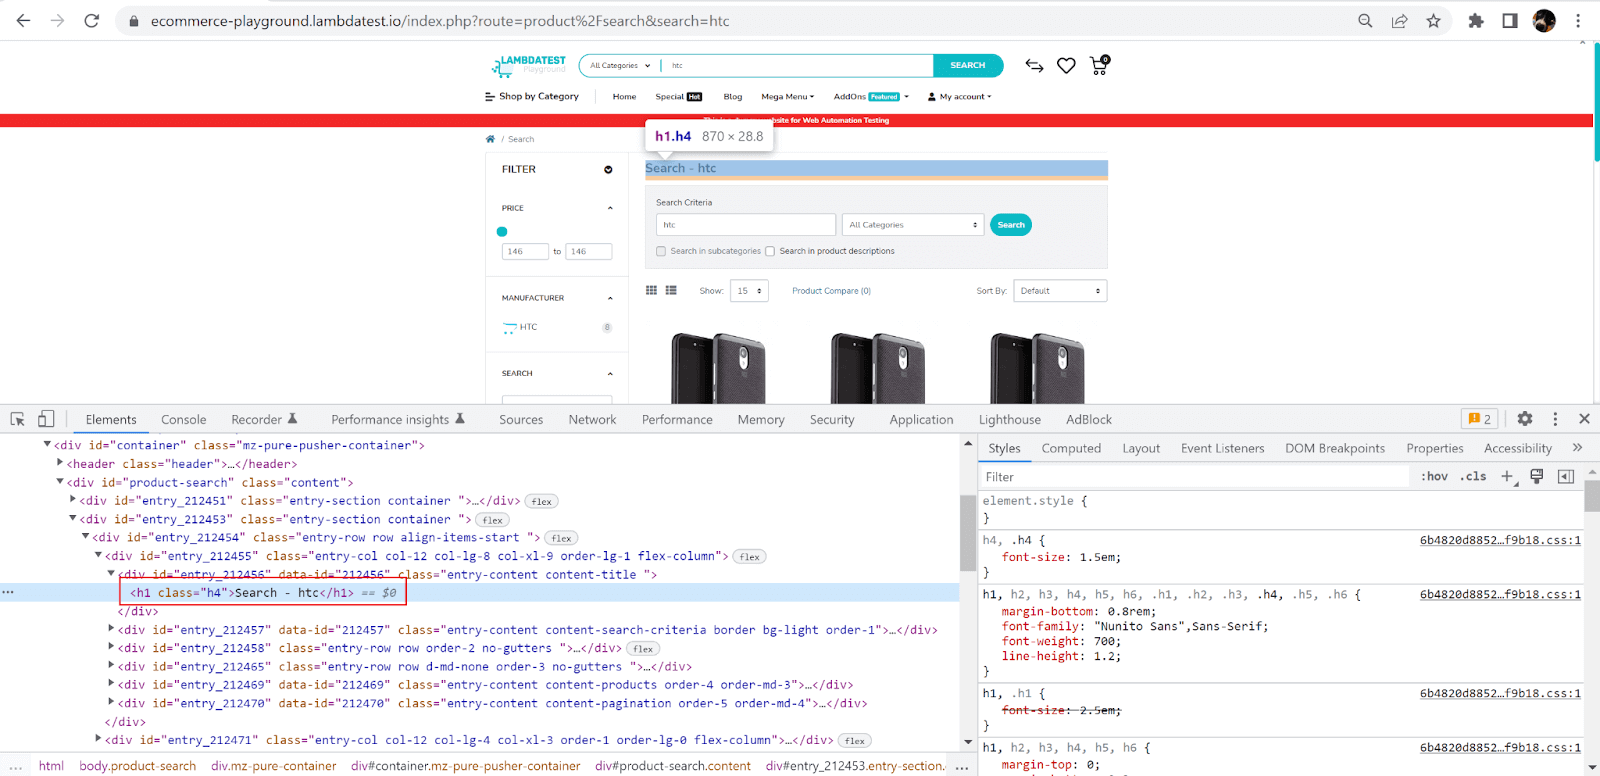
Task: Collapse the PRICE filter section
Action: point(610,208)
